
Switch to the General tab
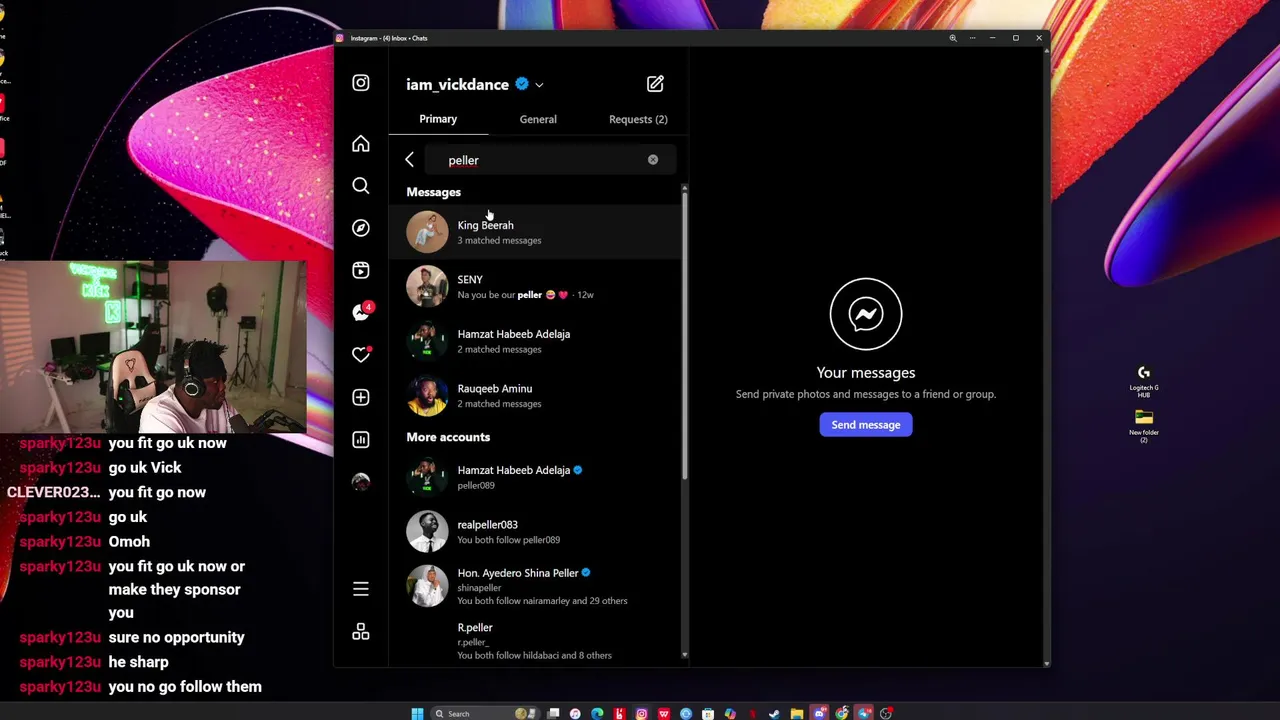point(538,119)
